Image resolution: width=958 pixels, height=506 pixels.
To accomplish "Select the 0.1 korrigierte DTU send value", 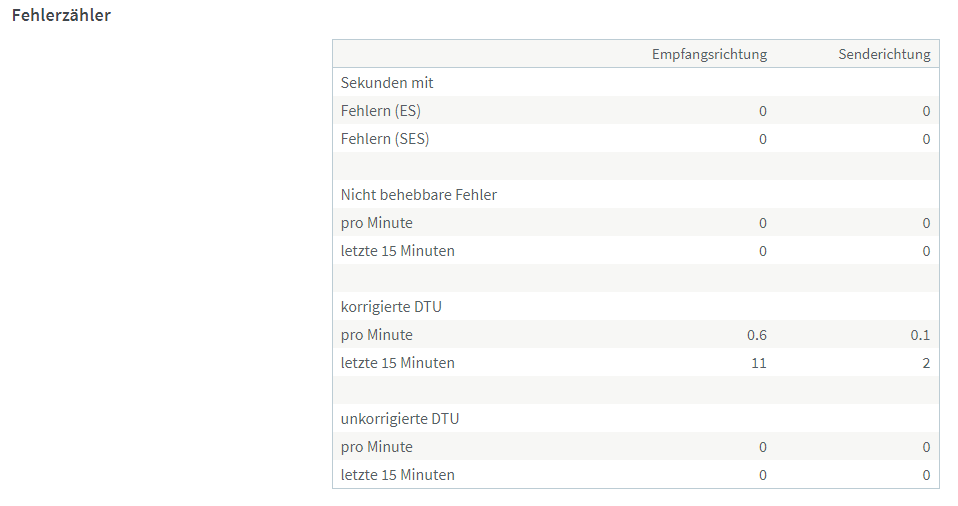I will click(920, 335).
